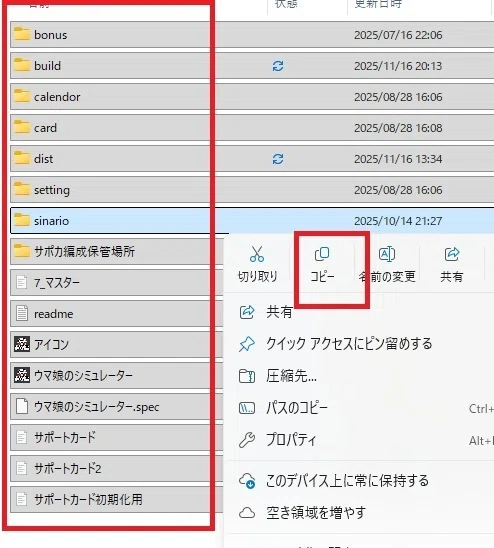Select 共有 entry in context menu list

point(279,311)
